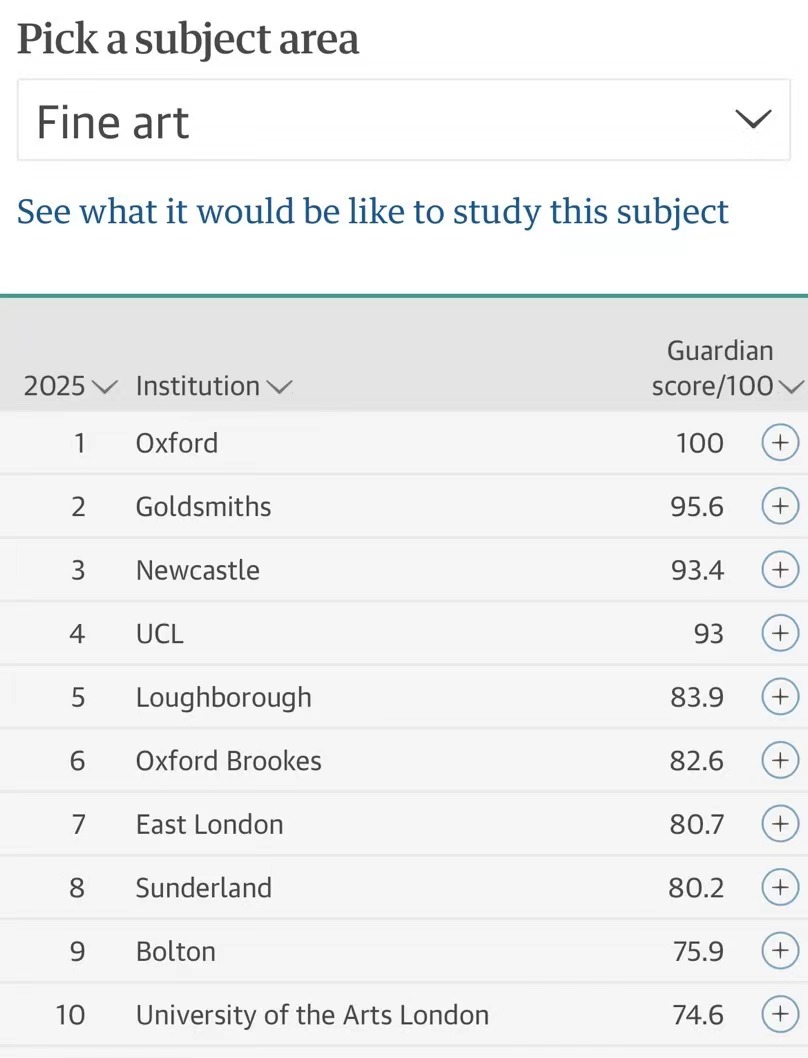808x1058 pixels.
Task: Follow the study this subject link
Action: pyautogui.click(x=373, y=212)
